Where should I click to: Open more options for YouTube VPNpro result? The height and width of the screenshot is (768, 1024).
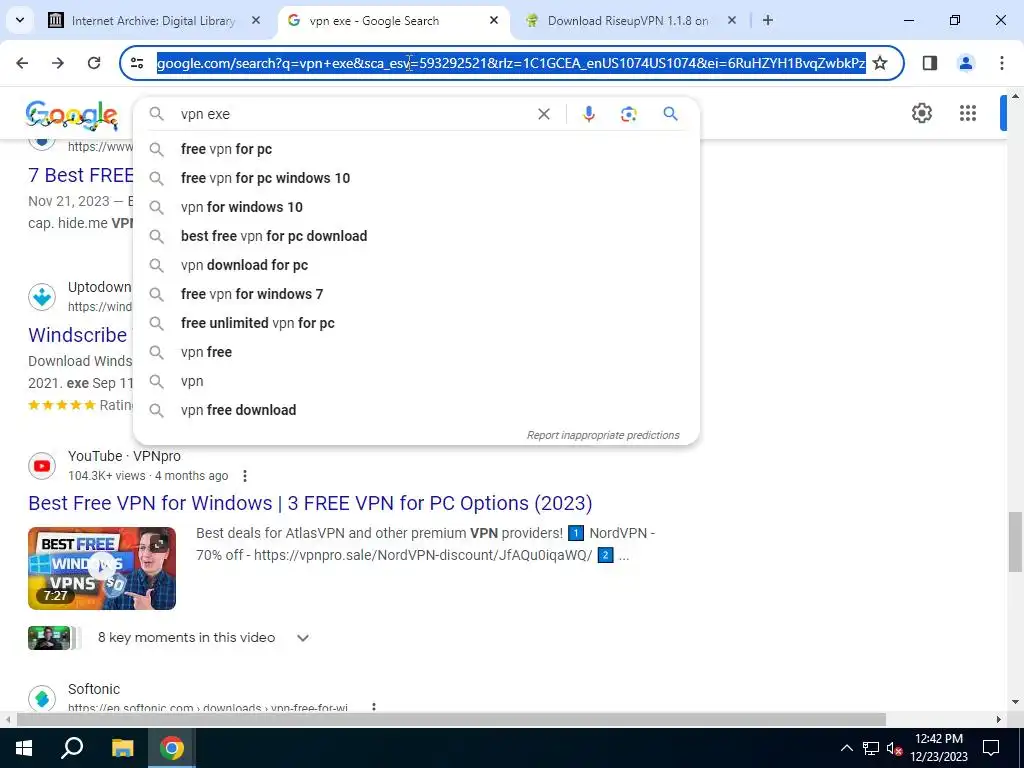coord(245,476)
